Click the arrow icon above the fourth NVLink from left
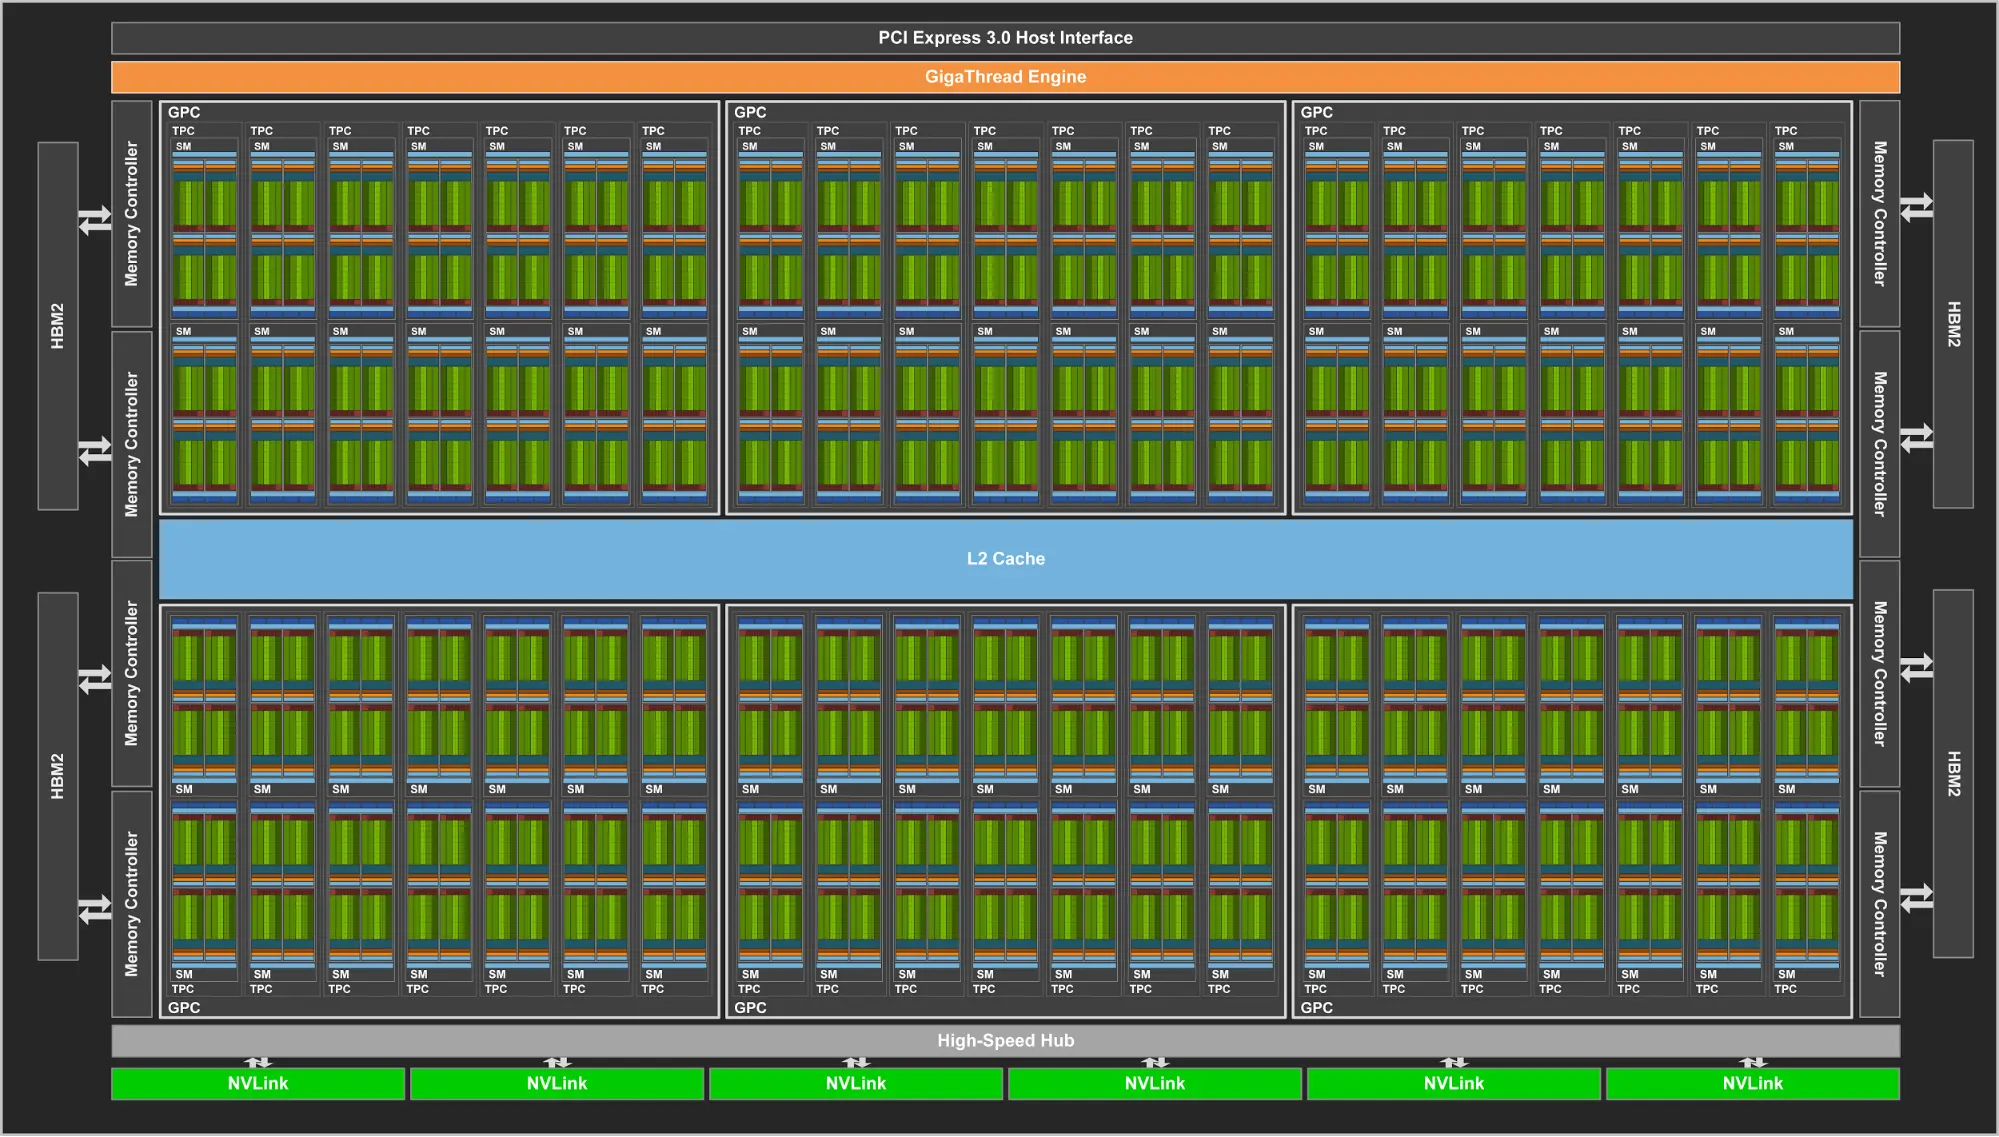The width and height of the screenshot is (1999, 1137). [1155, 1063]
